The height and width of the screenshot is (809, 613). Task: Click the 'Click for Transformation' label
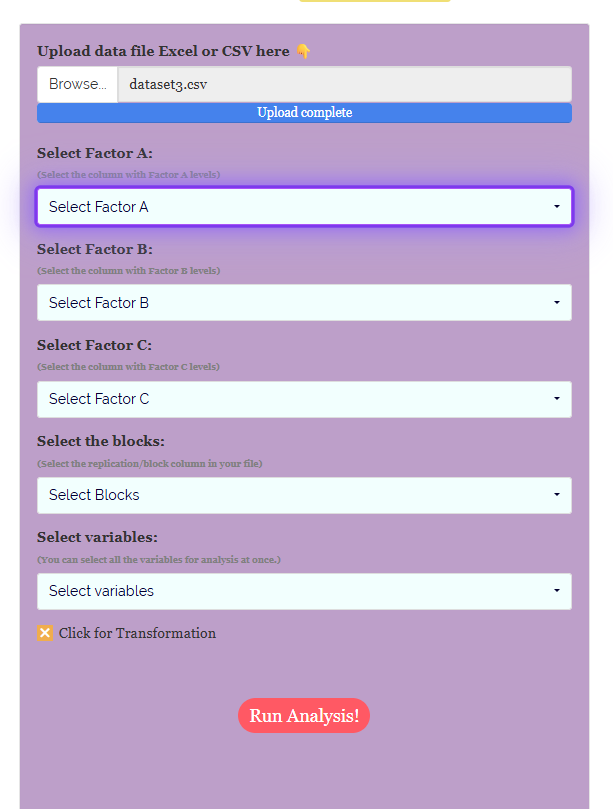pyautogui.click(x=137, y=633)
